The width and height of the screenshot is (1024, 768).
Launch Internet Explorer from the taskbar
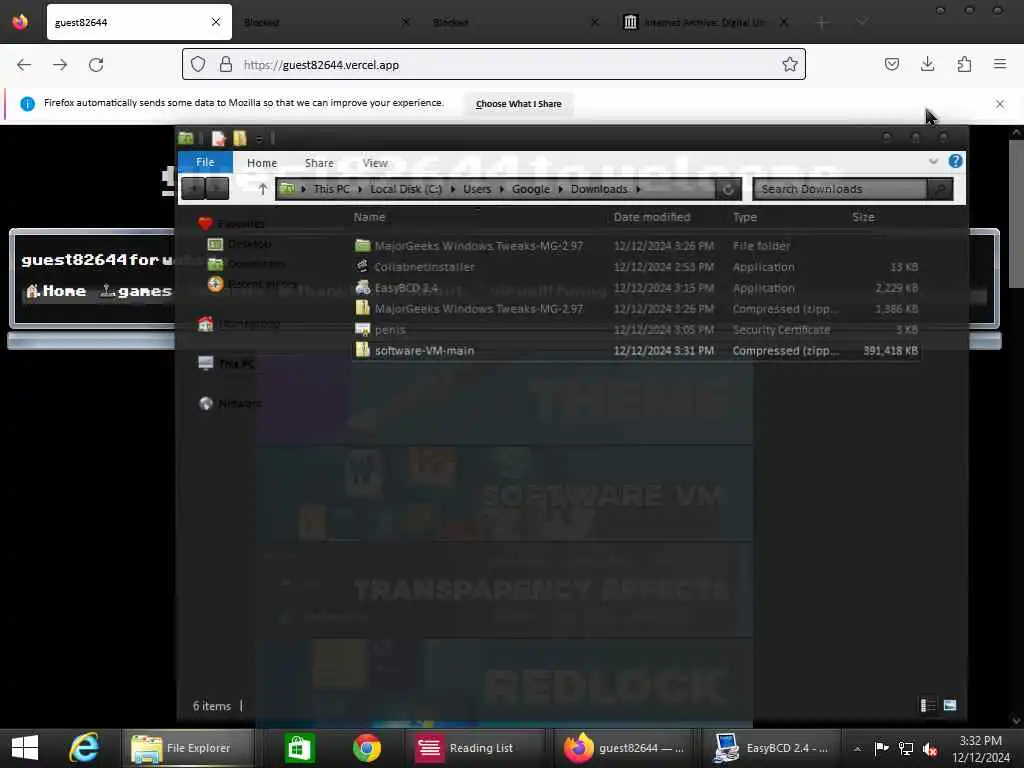[x=84, y=748]
